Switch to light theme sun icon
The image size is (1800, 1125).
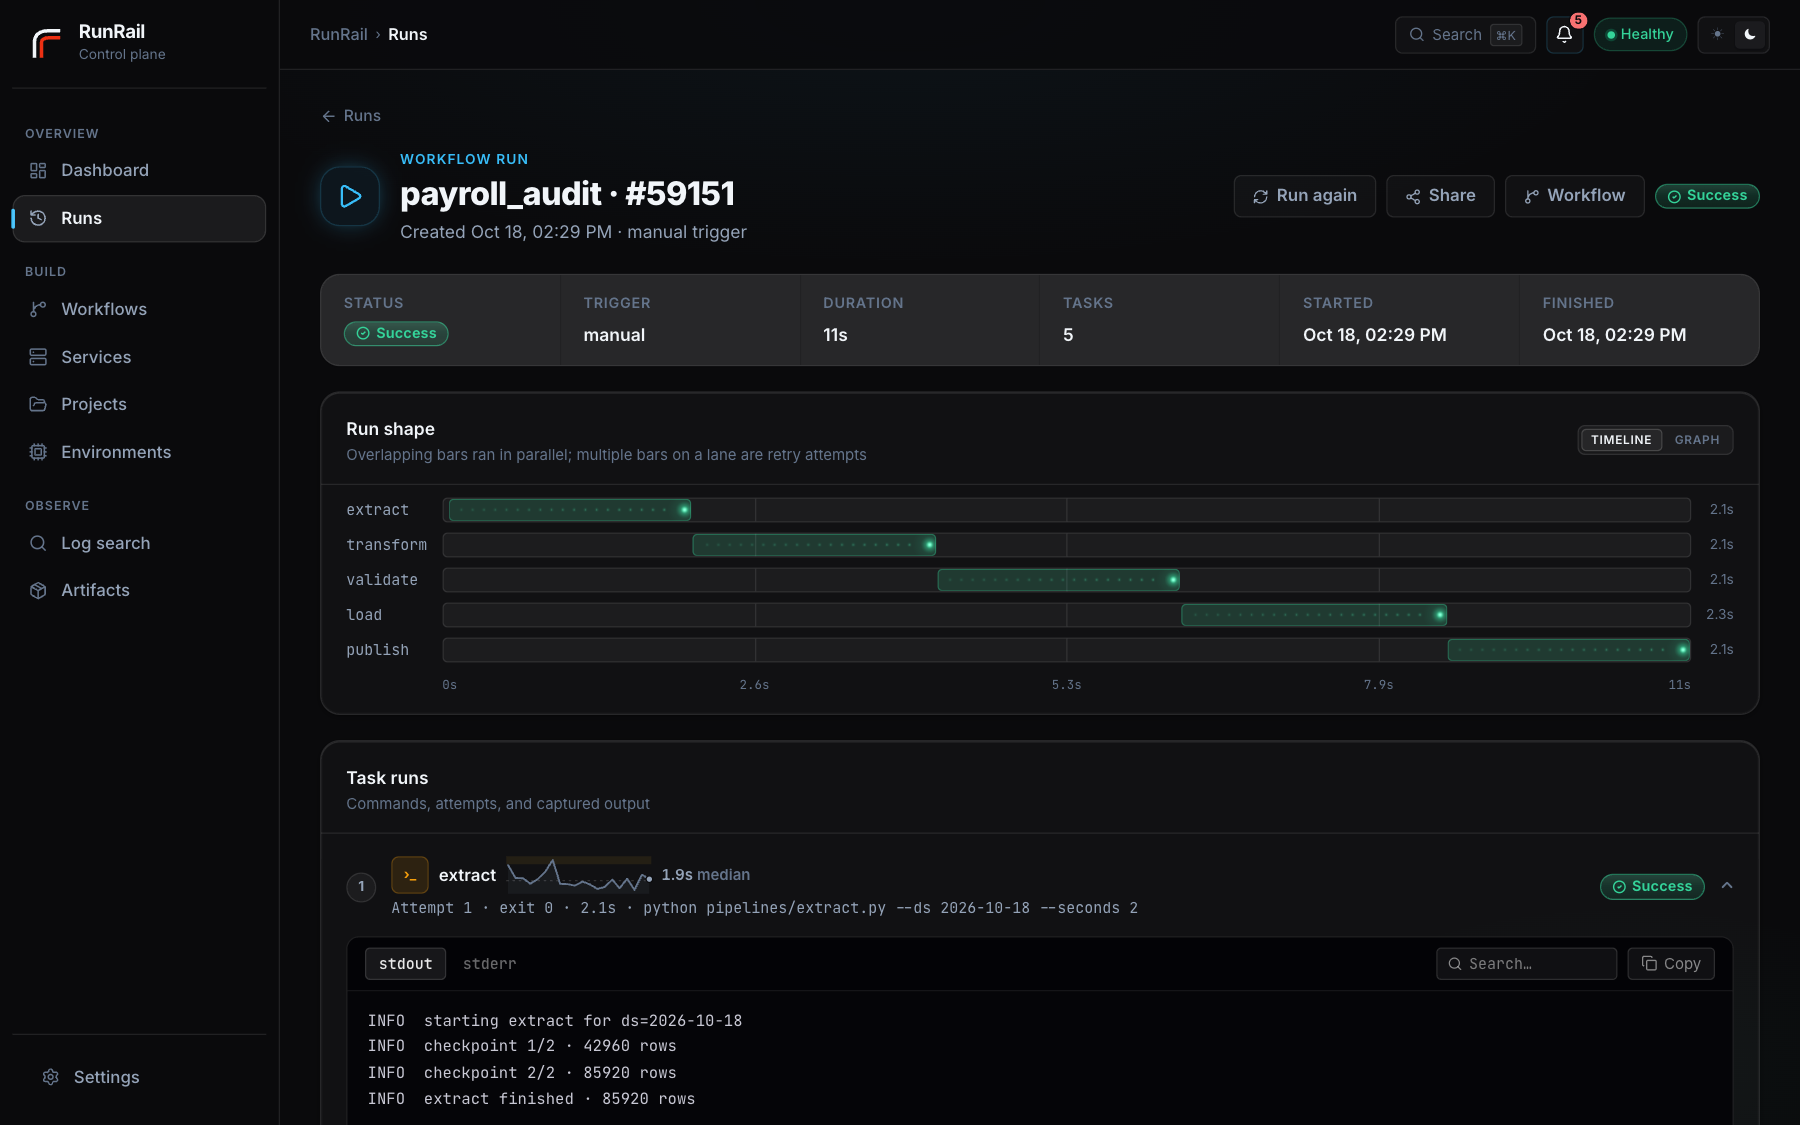coord(1717,35)
